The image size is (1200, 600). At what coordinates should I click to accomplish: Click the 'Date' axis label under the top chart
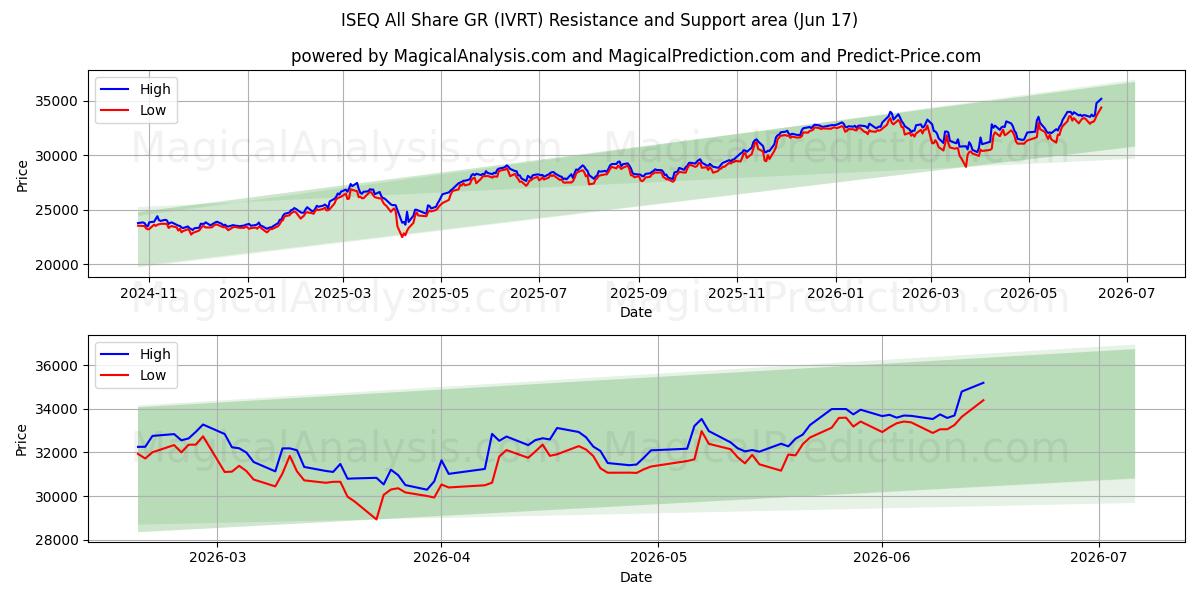(636, 313)
